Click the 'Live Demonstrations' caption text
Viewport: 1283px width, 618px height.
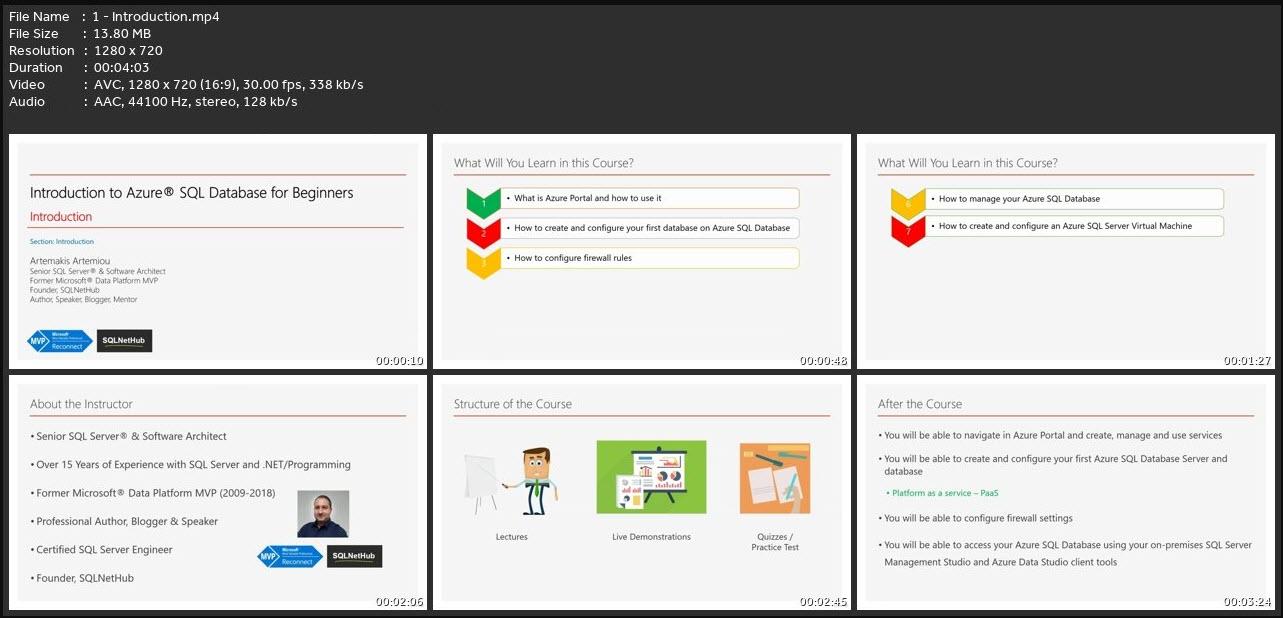coord(651,537)
